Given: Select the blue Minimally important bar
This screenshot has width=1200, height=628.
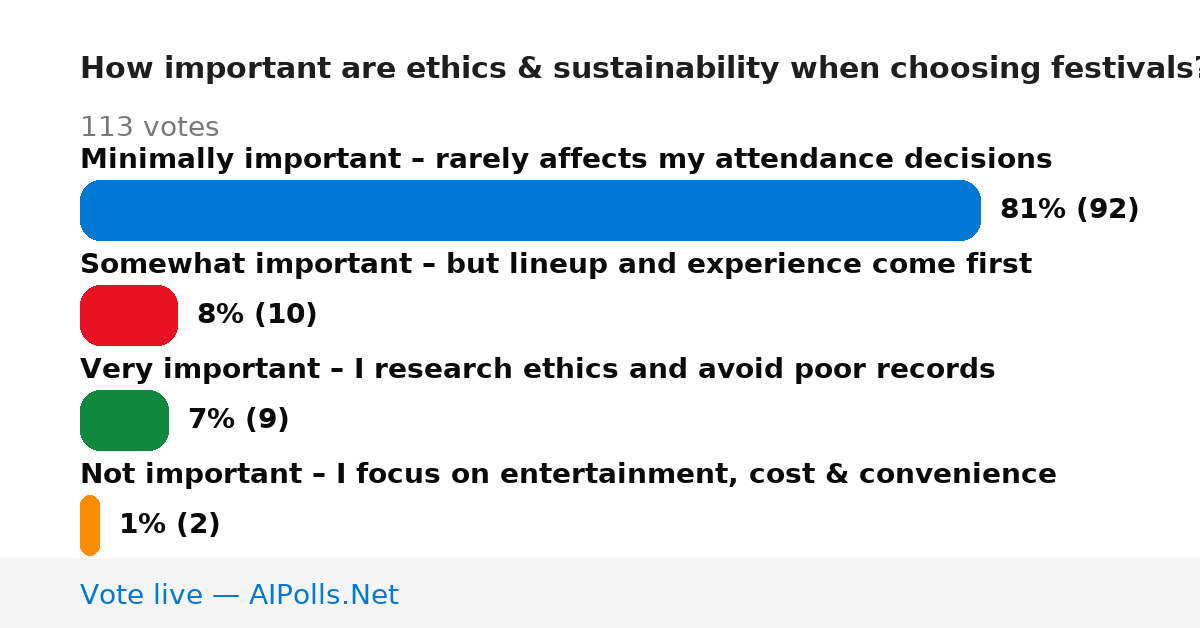Looking at the screenshot, I should tap(530, 210).
